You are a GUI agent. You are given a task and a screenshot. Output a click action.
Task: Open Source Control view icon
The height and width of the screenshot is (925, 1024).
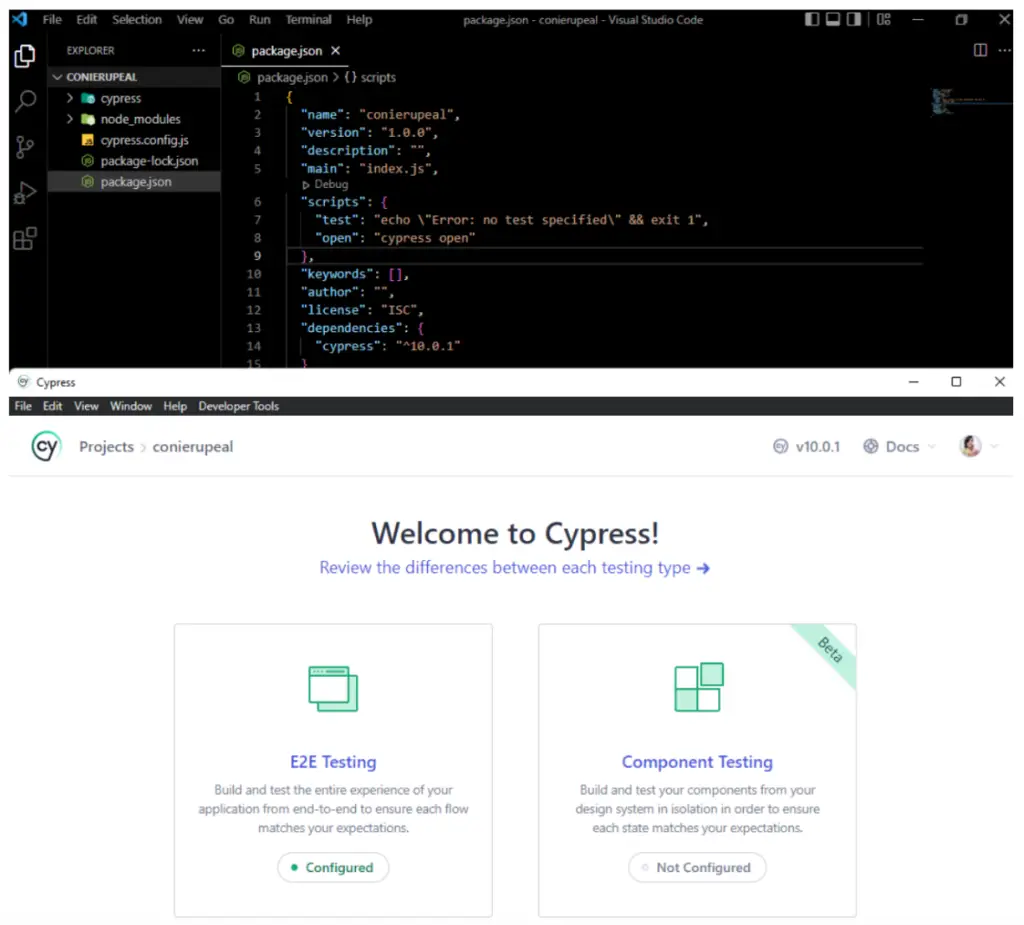coord(25,148)
